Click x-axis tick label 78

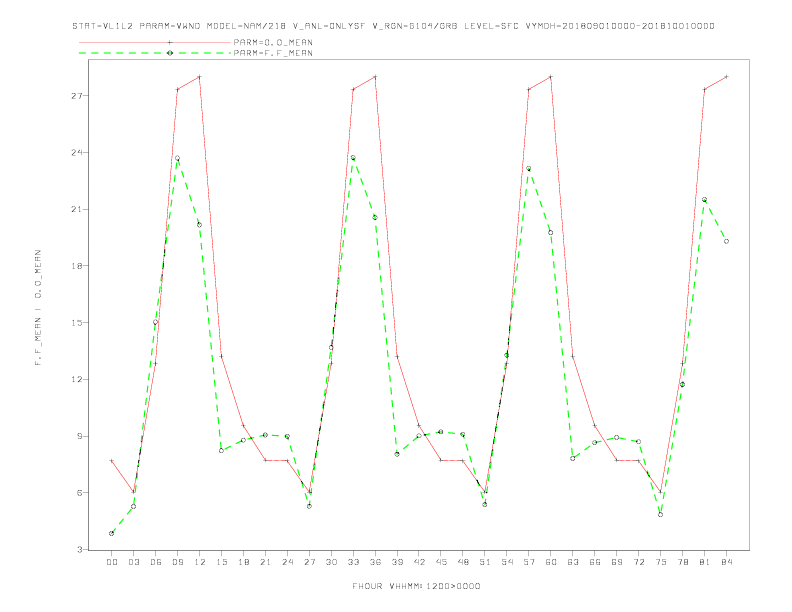click(682, 562)
